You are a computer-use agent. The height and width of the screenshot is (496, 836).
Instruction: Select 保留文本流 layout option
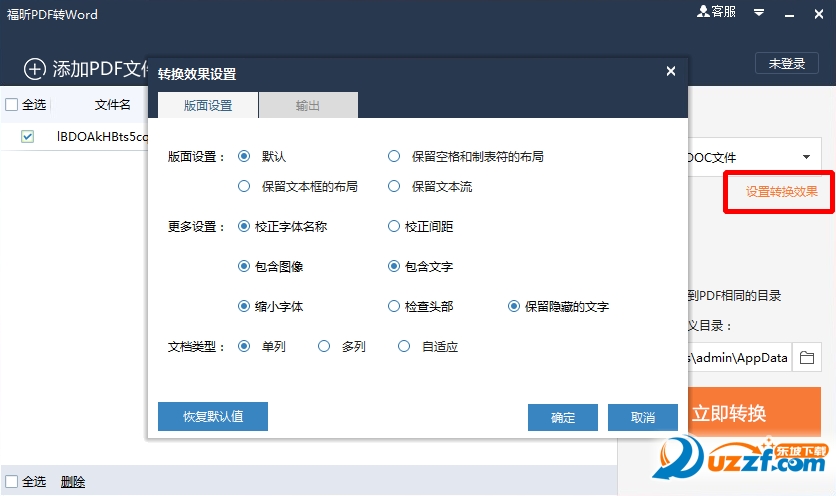point(394,186)
